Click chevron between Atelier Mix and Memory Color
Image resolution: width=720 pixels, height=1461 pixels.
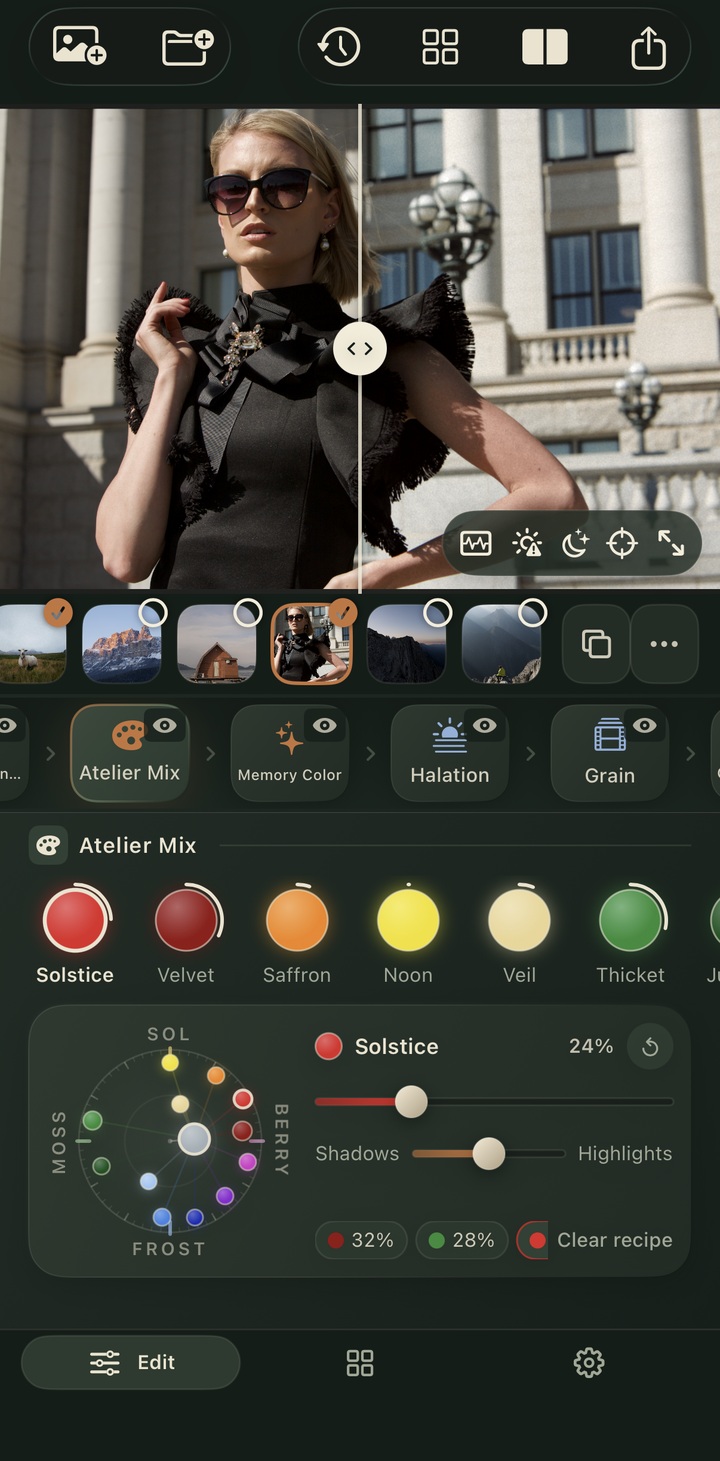(x=210, y=753)
